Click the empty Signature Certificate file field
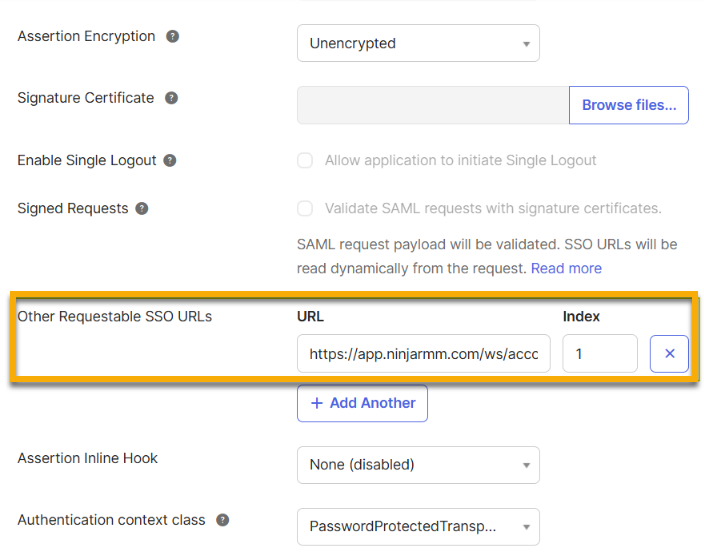 432,105
